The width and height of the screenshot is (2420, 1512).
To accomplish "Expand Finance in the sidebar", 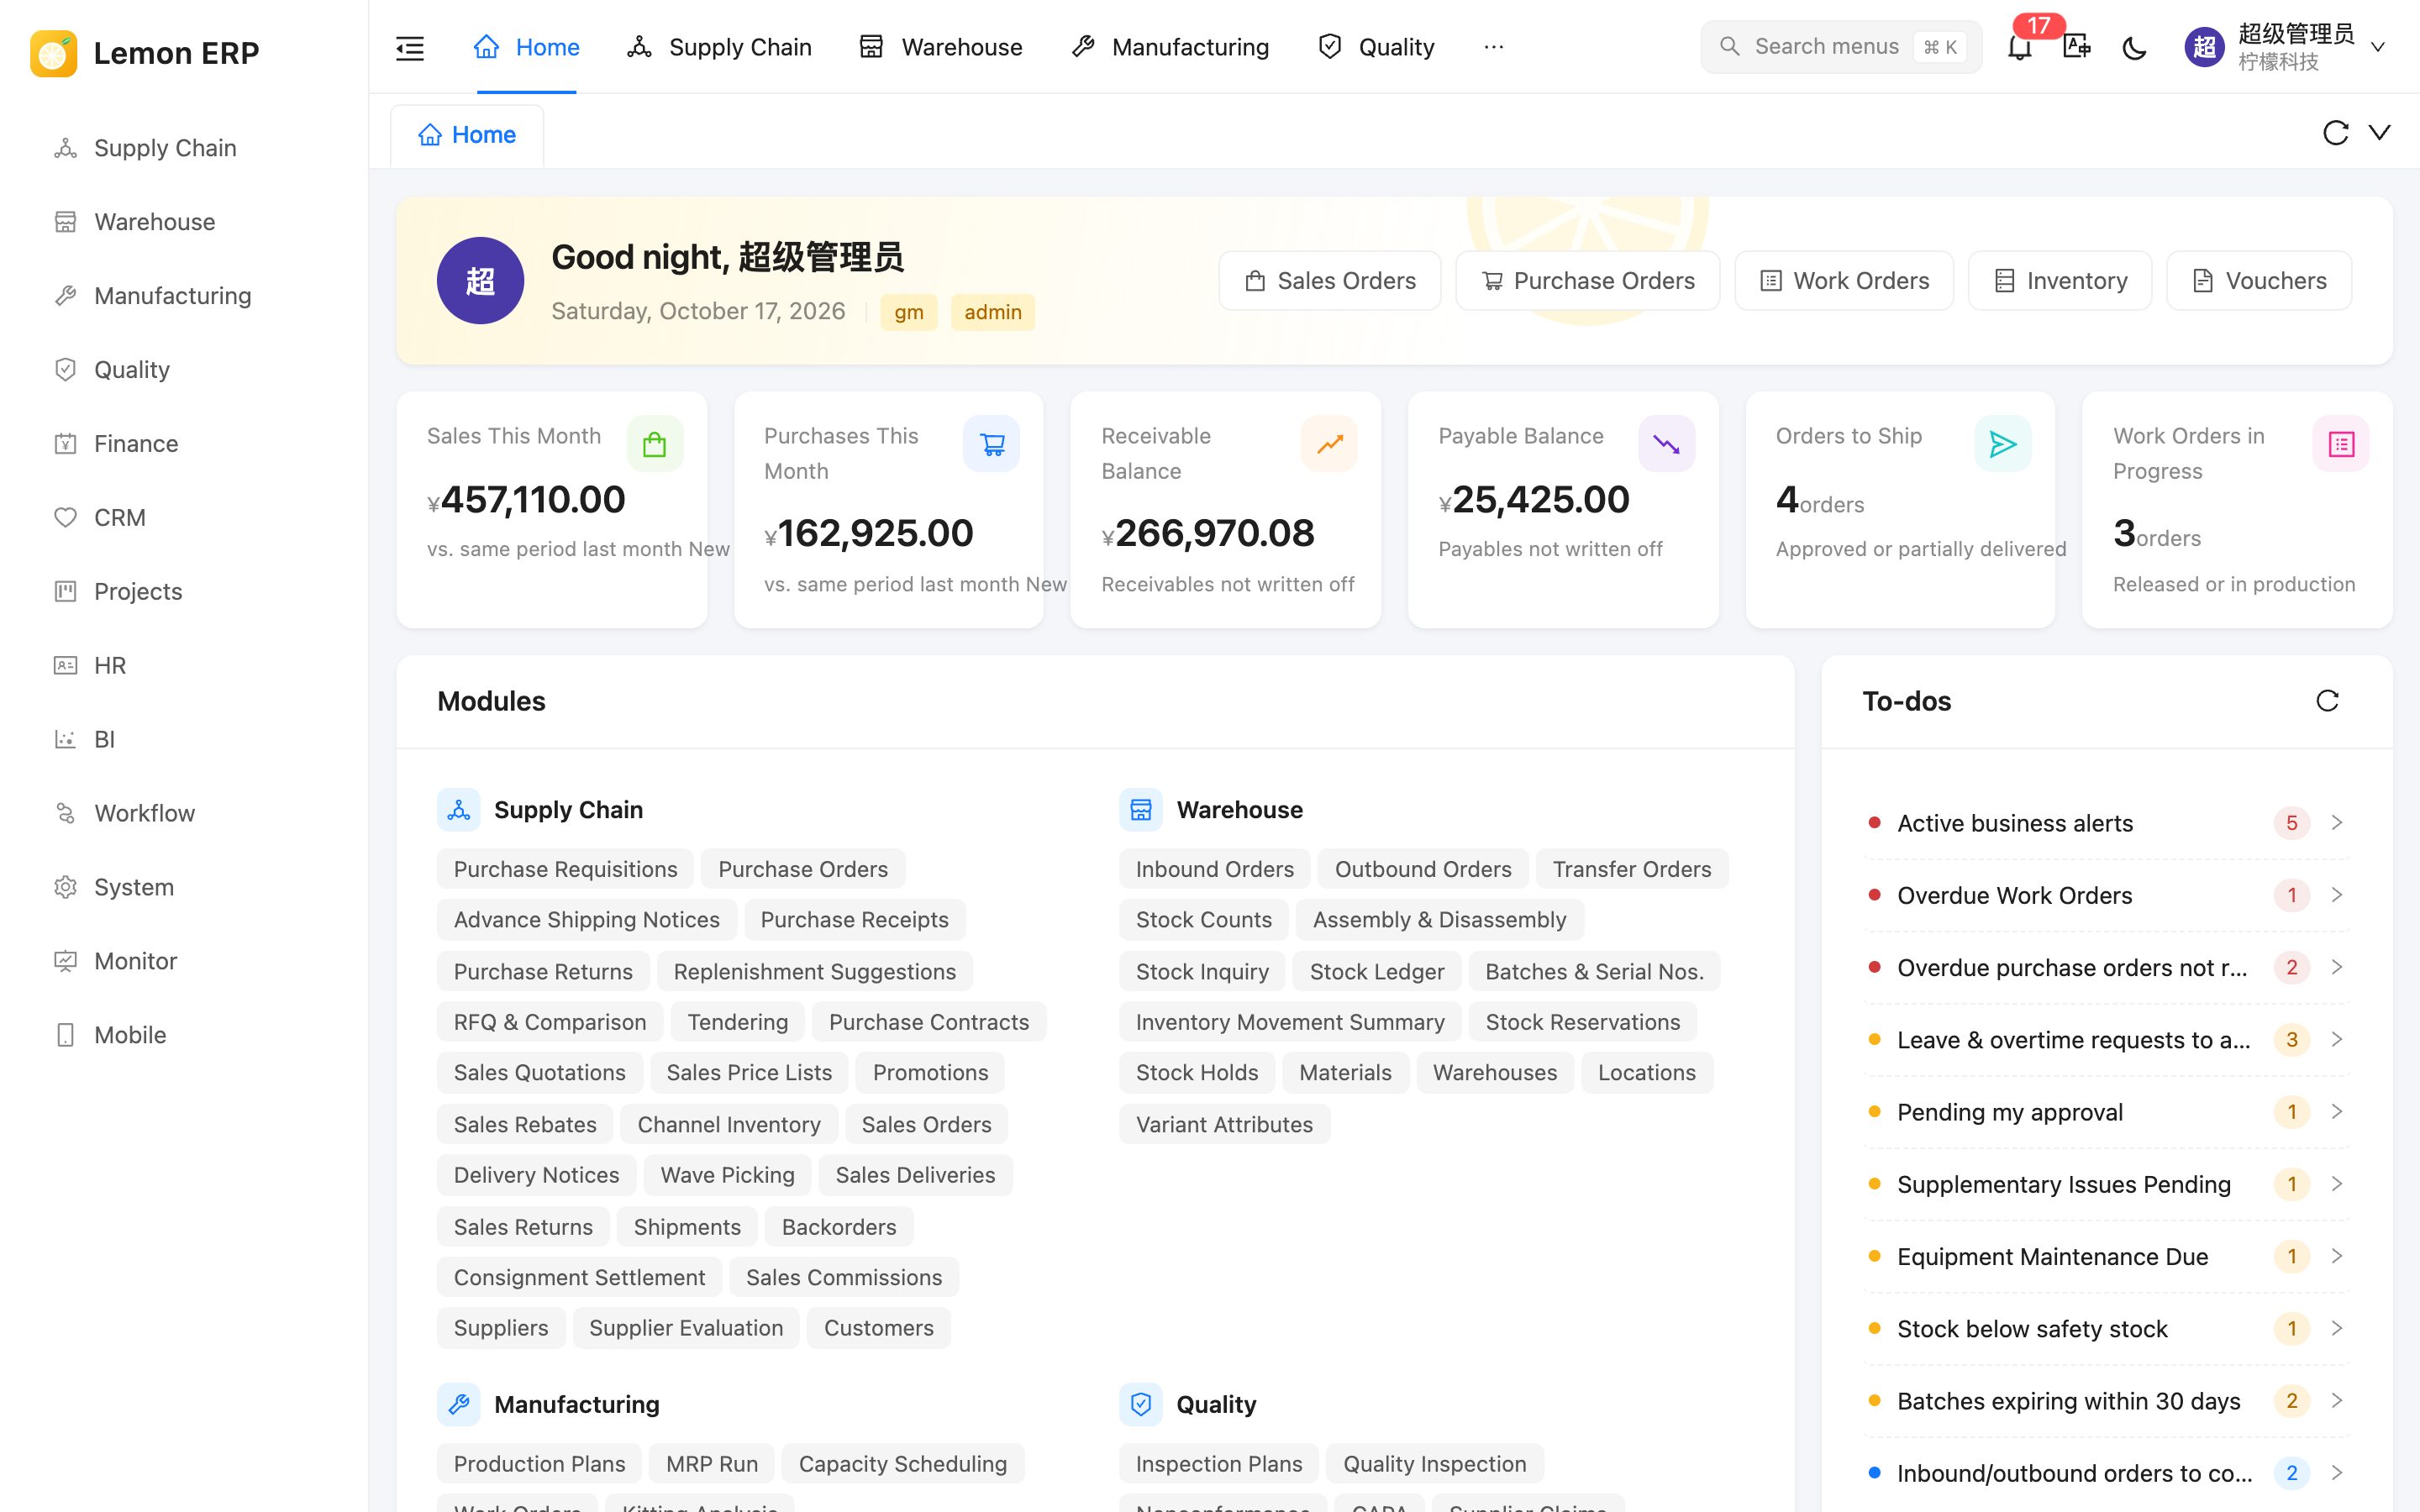I will tap(184, 444).
